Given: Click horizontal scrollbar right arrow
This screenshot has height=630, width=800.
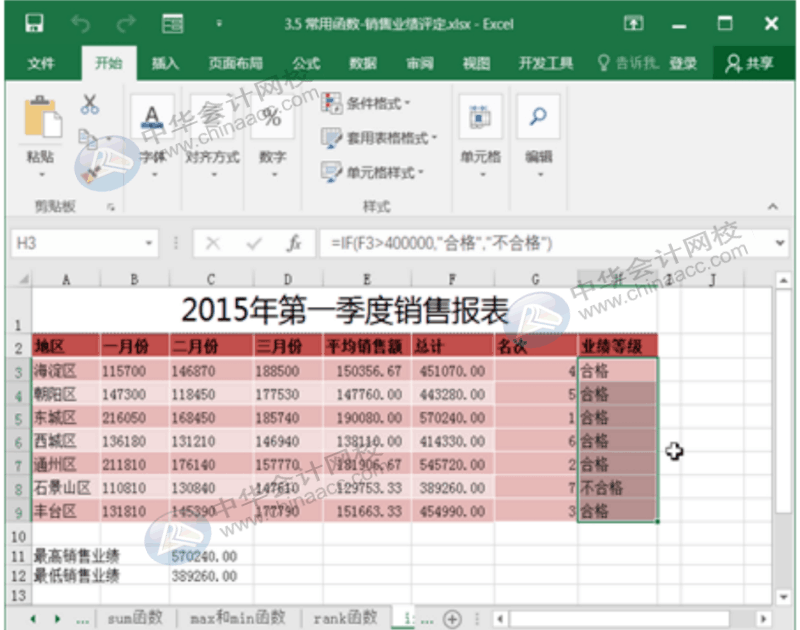Looking at the screenshot, I should point(764,619).
